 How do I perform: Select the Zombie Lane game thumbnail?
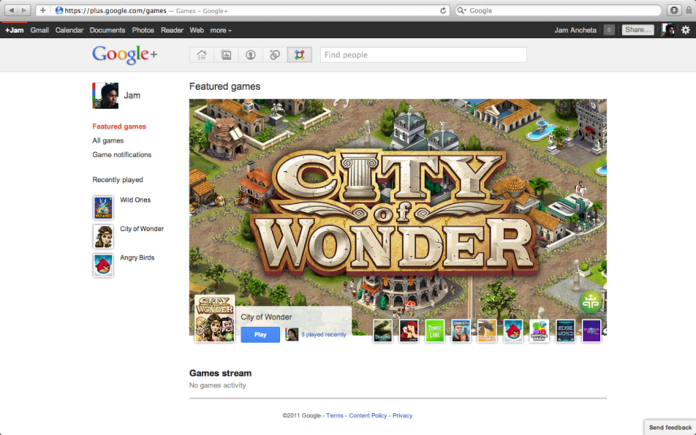point(435,331)
